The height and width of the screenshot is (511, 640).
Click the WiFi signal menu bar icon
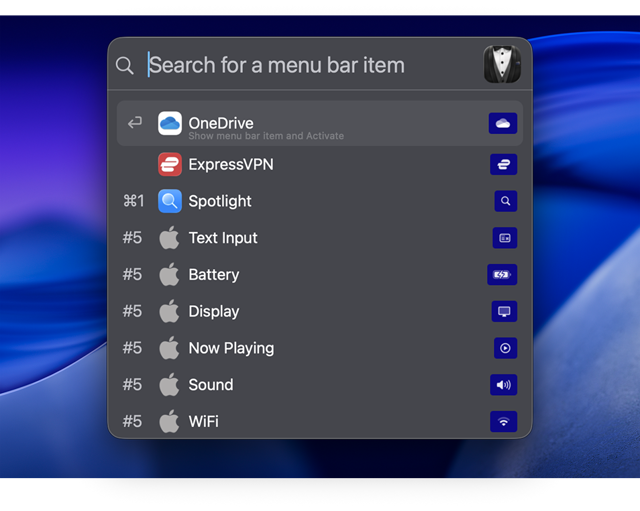504,422
